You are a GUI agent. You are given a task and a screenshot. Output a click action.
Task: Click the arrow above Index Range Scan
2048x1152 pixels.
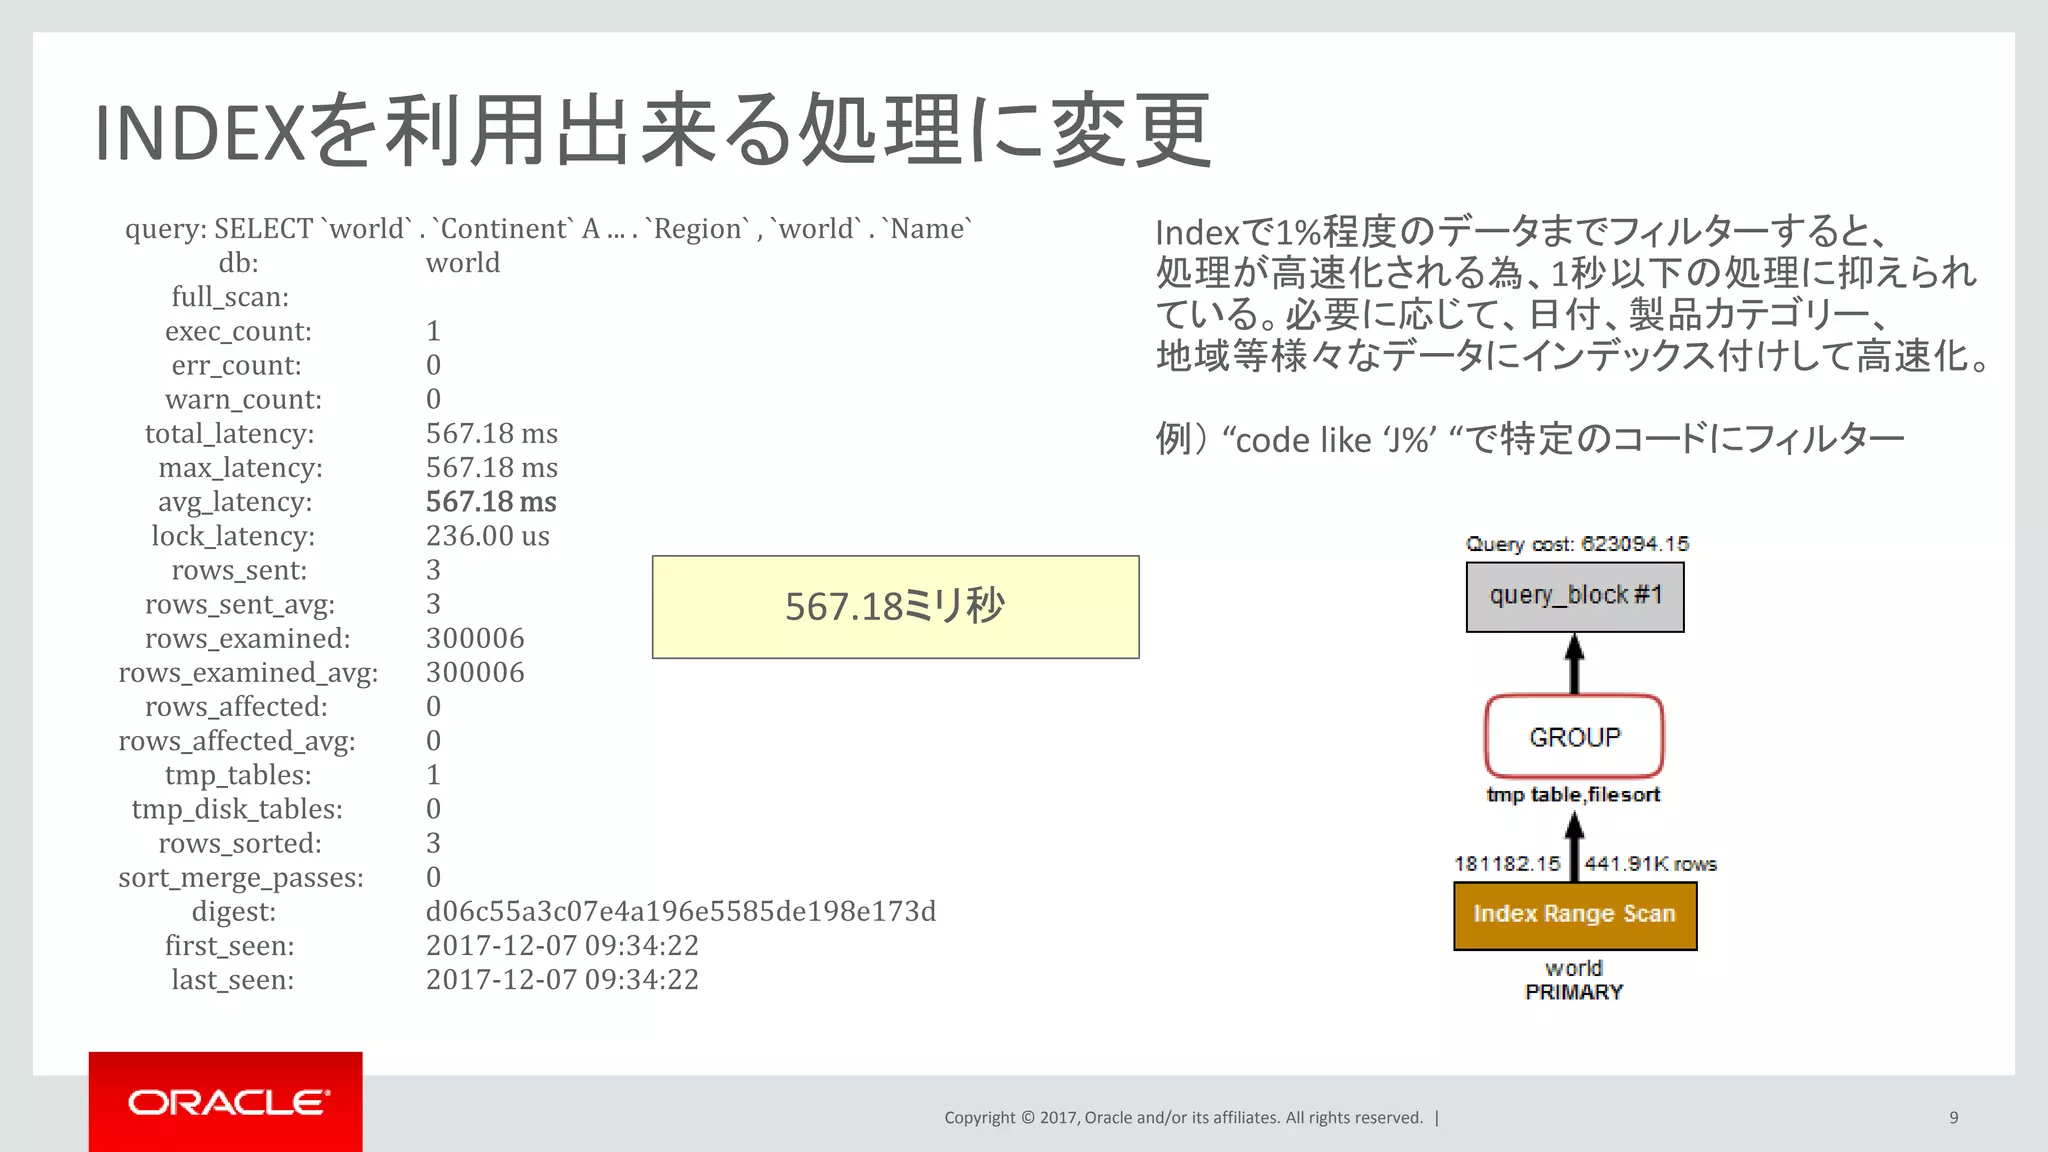1574,845
